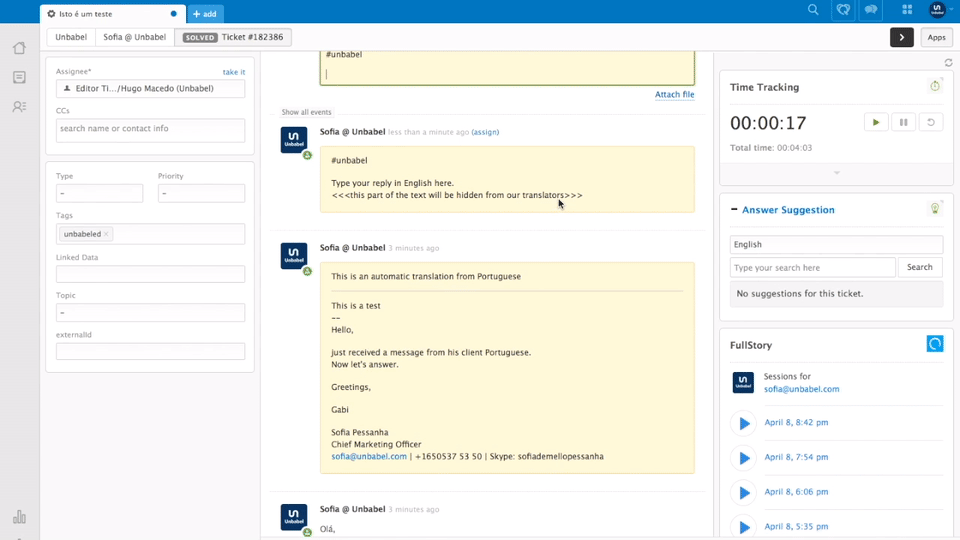
Task: Click the Tags input field
Action: [x=151, y=234]
